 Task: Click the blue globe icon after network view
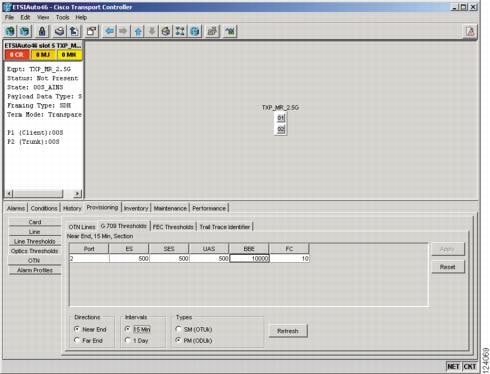tap(195, 31)
